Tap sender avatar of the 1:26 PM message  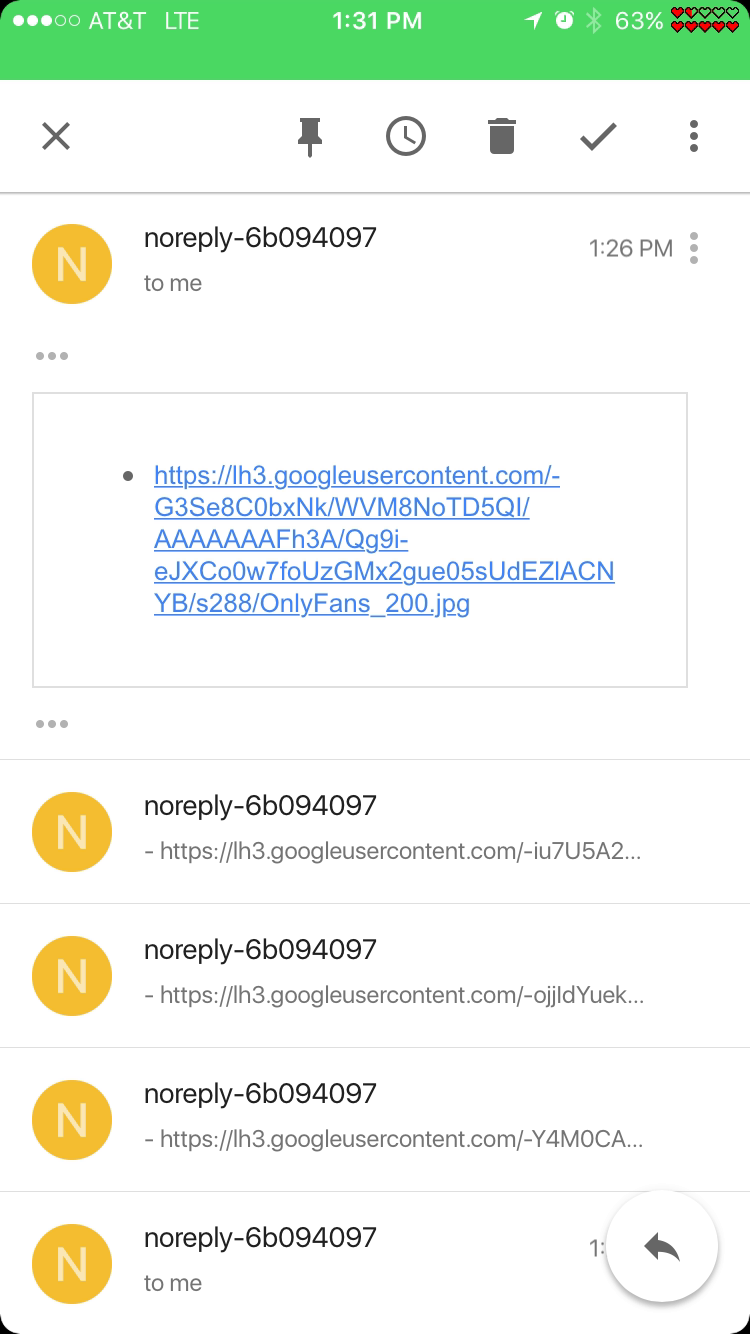pyautogui.click(x=72, y=264)
